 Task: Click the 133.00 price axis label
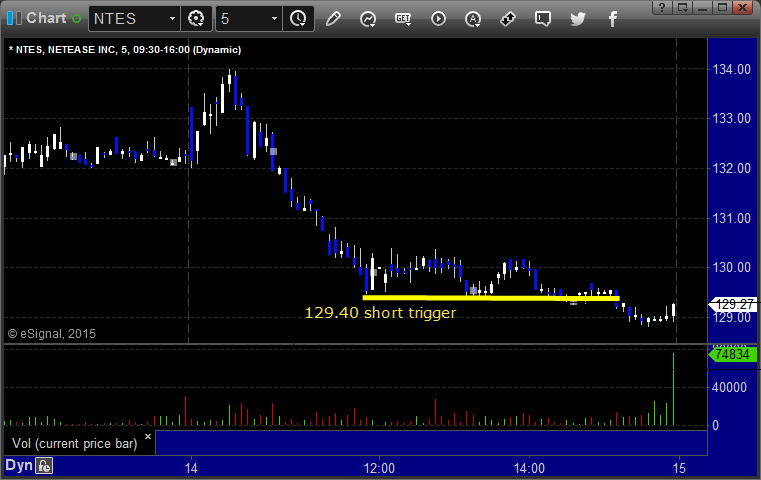[x=731, y=118]
